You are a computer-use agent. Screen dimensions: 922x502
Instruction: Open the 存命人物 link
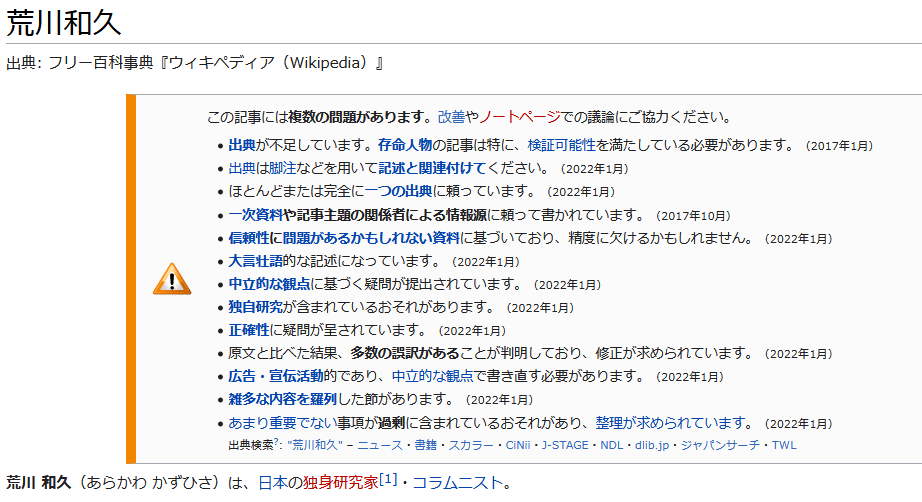point(405,145)
